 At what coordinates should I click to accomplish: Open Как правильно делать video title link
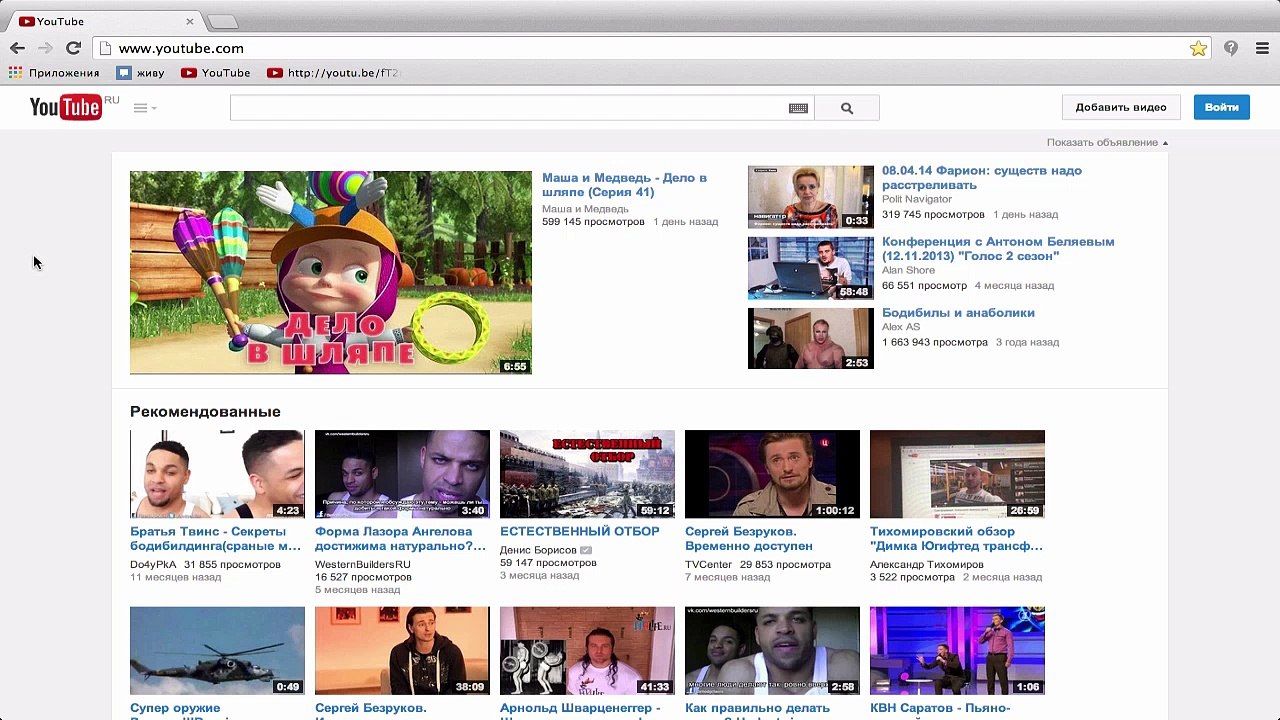coord(758,709)
